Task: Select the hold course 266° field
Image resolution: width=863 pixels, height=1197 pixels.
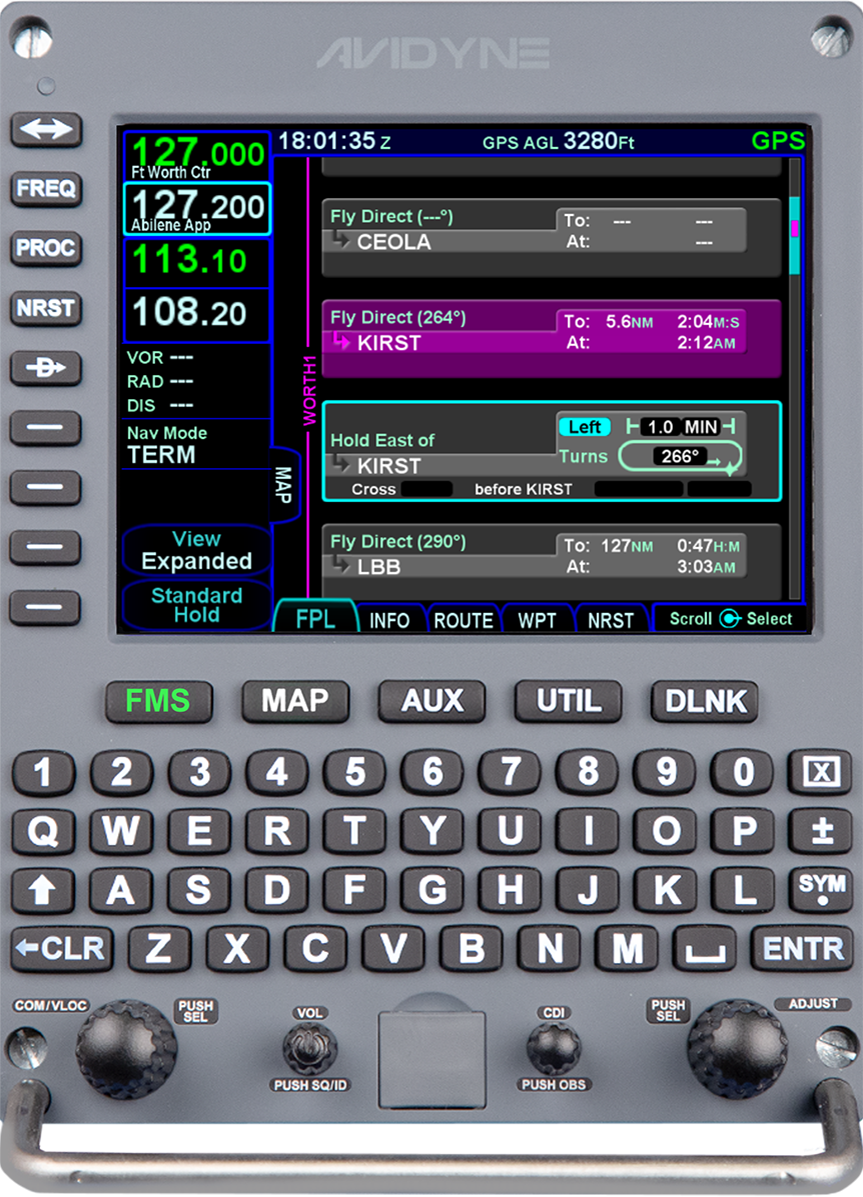Action: 680,457
